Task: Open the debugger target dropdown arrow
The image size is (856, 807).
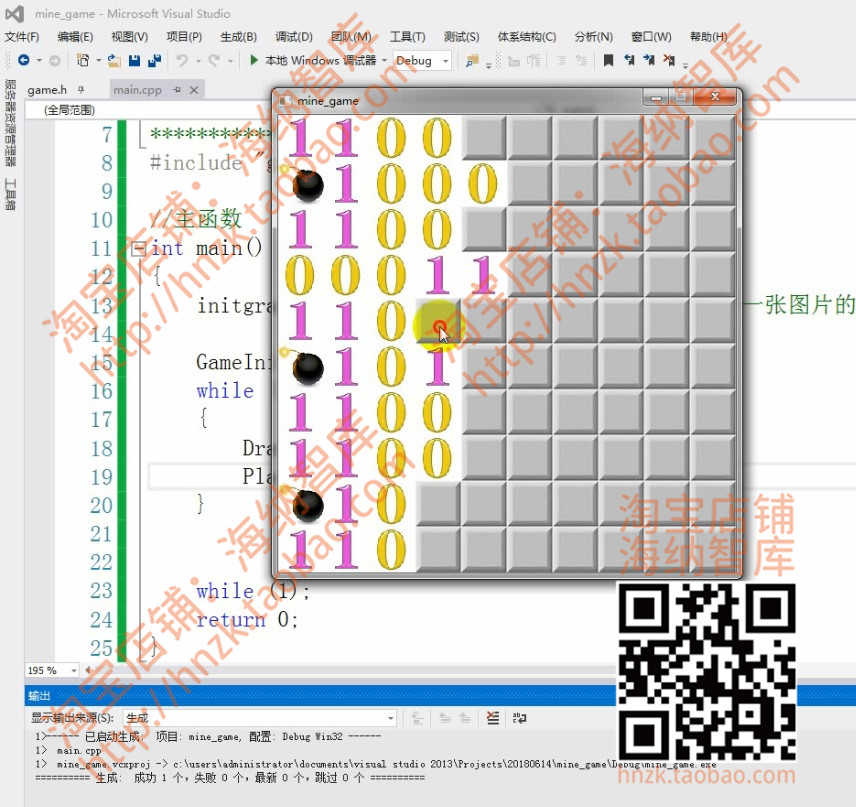Action: [384, 61]
